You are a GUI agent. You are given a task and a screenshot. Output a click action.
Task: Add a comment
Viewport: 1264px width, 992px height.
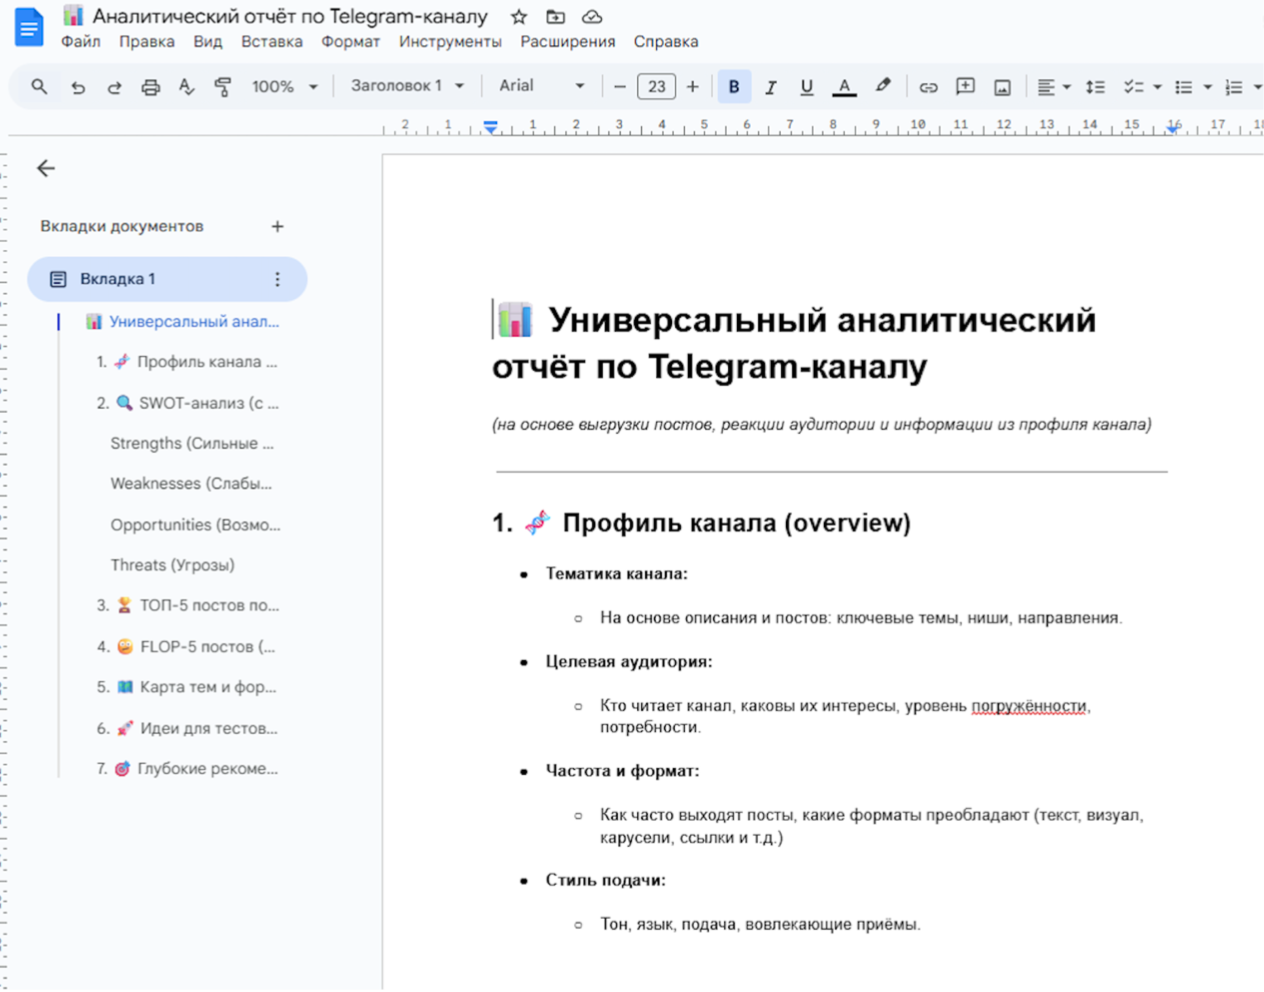click(965, 87)
